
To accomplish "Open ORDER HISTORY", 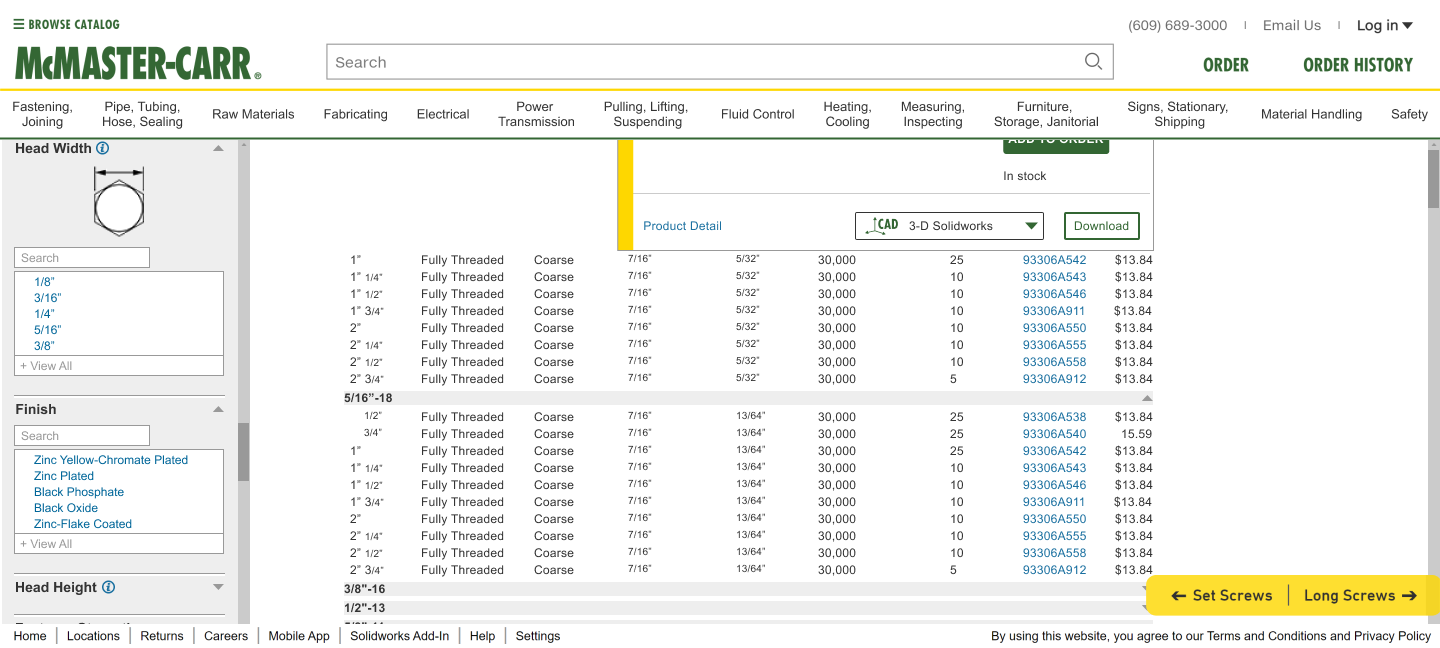I will point(1358,65).
